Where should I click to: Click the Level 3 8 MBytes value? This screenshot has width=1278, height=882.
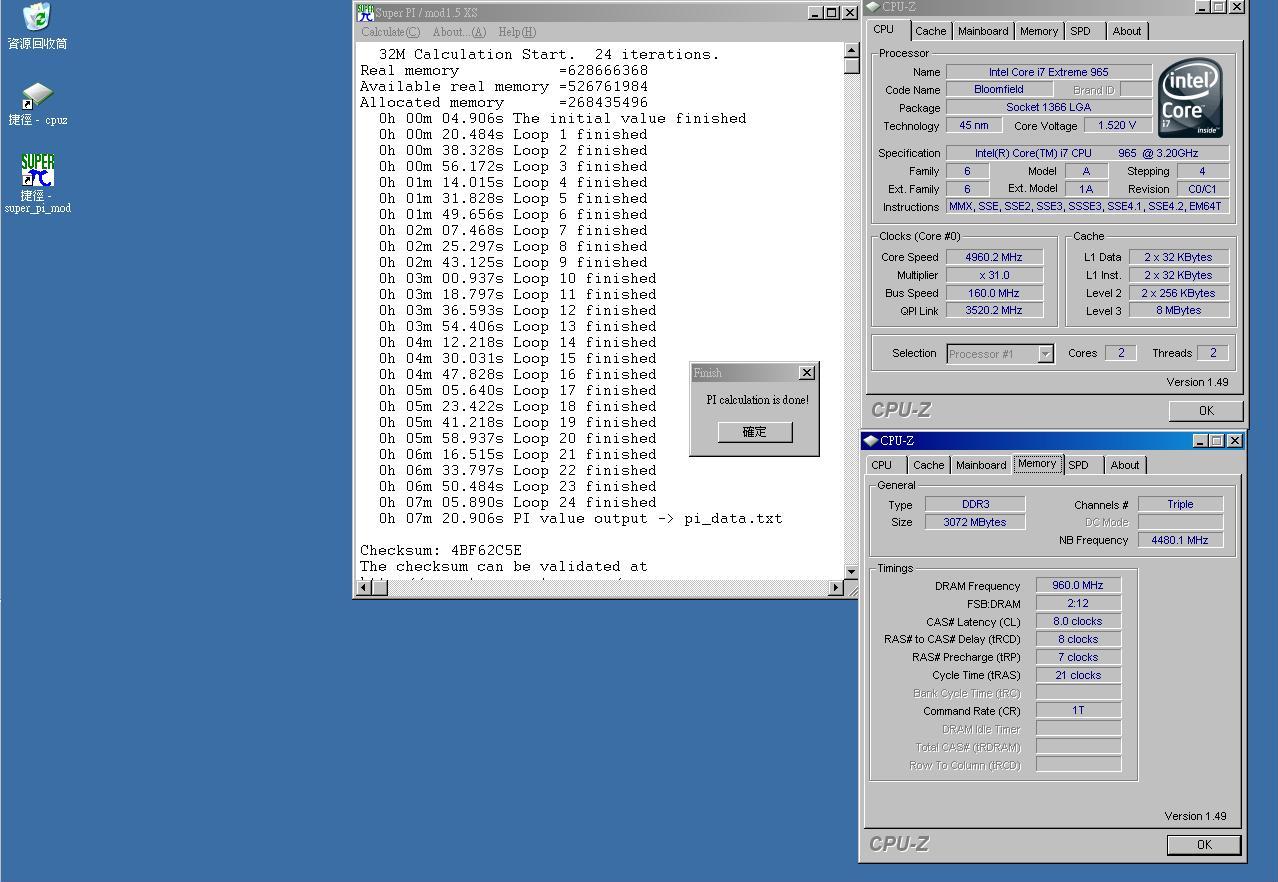coord(1179,311)
